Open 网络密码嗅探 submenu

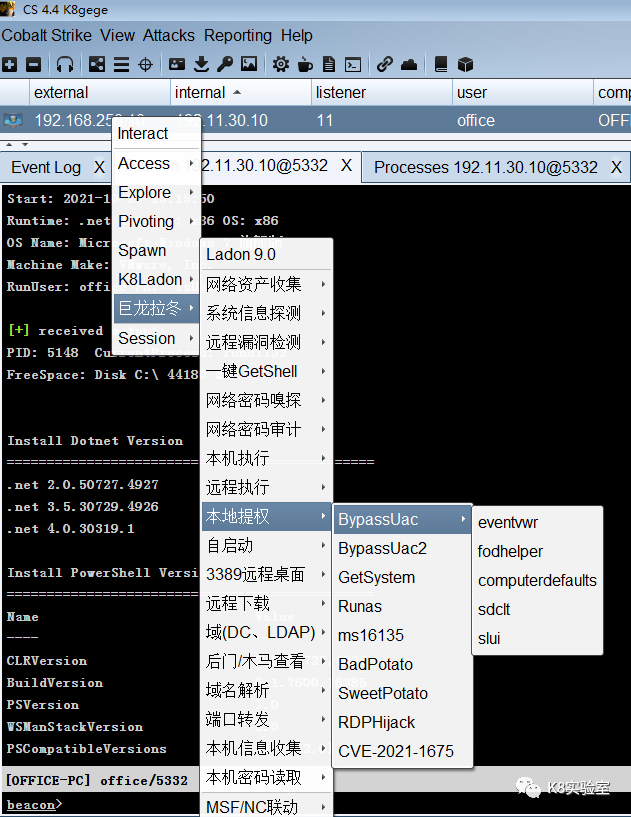[266, 401]
